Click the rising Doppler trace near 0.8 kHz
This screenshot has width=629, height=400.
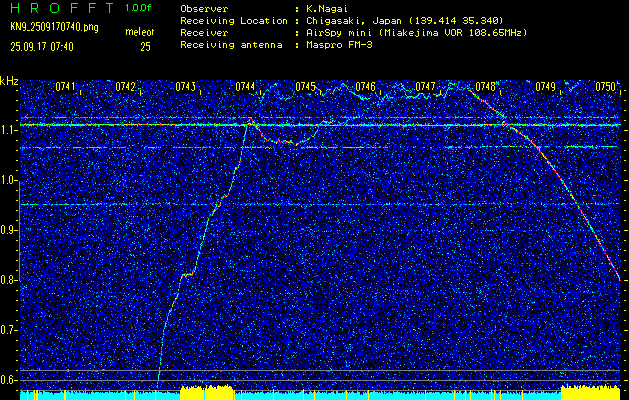(187, 275)
